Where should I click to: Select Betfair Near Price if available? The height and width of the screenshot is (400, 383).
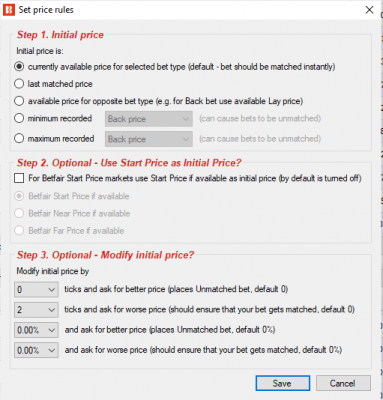(x=19, y=213)
